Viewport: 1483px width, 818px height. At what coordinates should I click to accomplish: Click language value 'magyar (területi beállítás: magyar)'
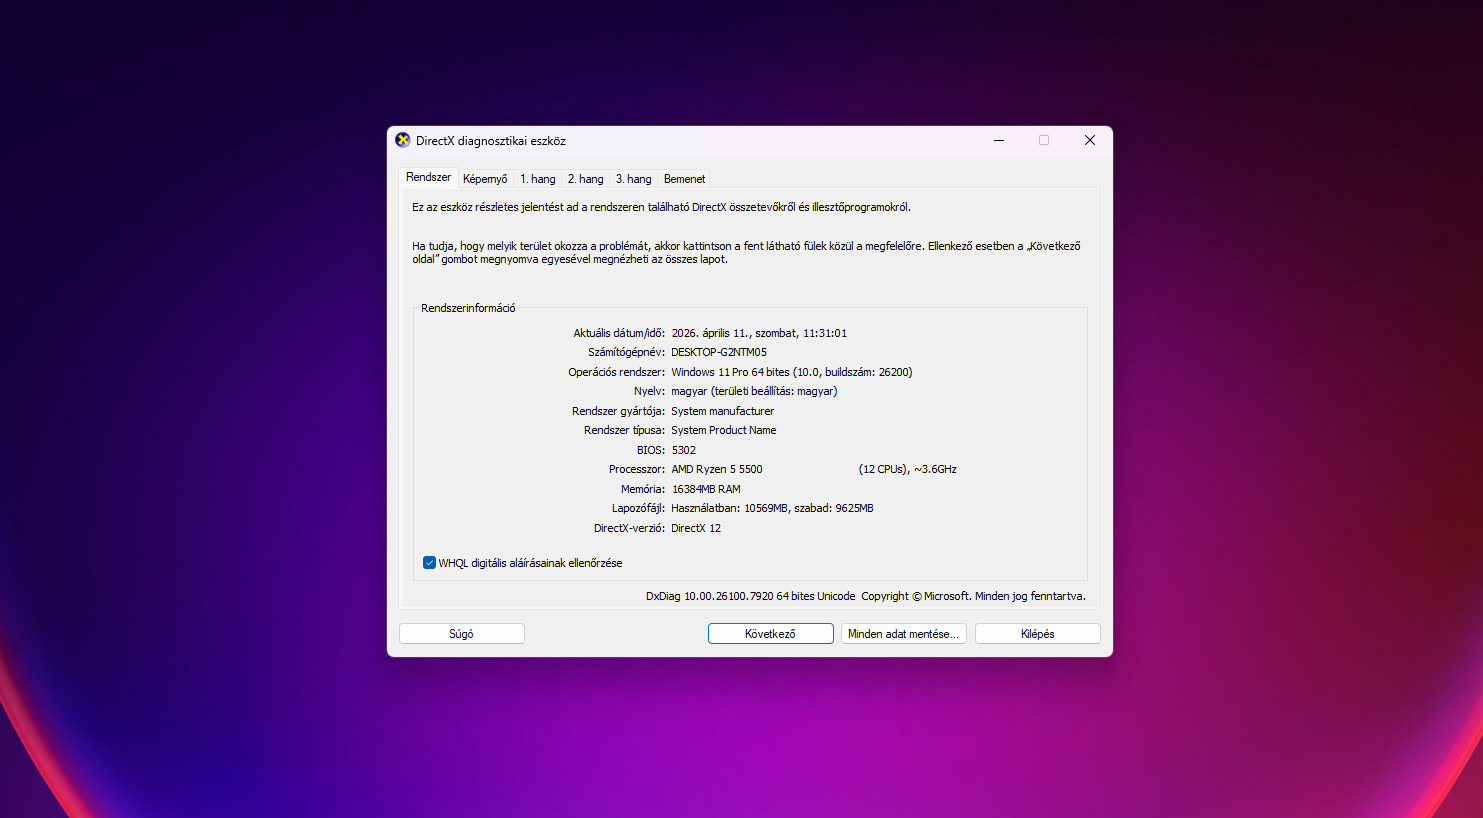(x=754, y=391)
